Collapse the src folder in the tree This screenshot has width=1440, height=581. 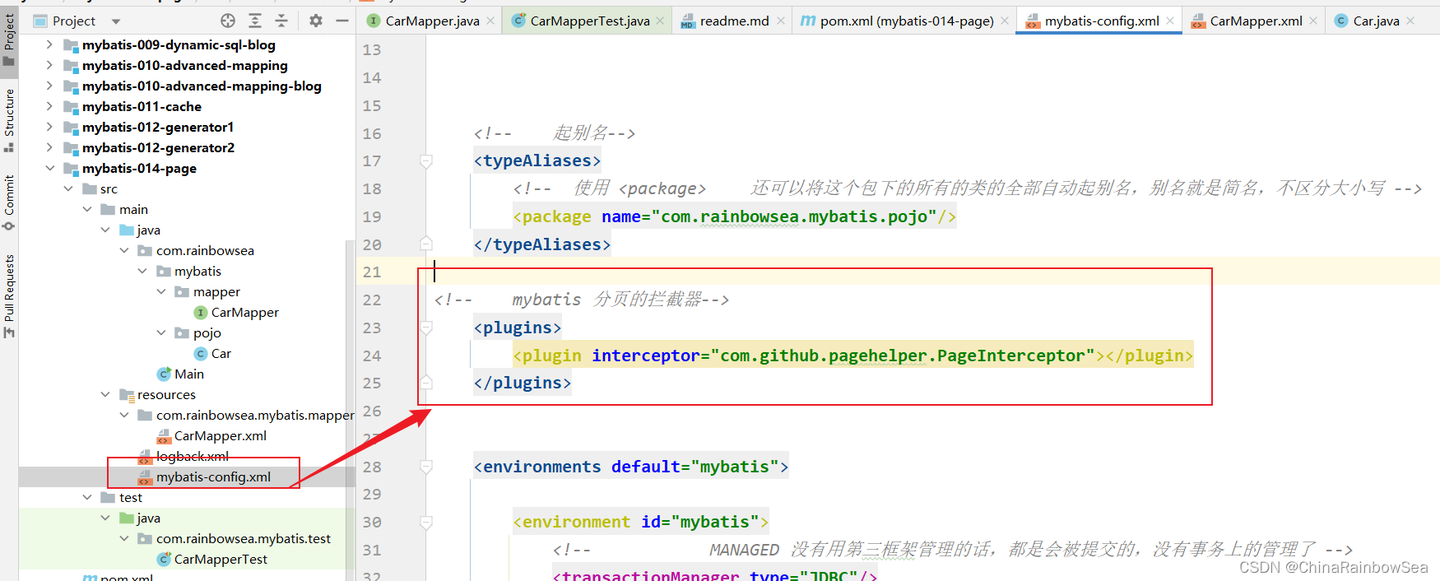68,188
